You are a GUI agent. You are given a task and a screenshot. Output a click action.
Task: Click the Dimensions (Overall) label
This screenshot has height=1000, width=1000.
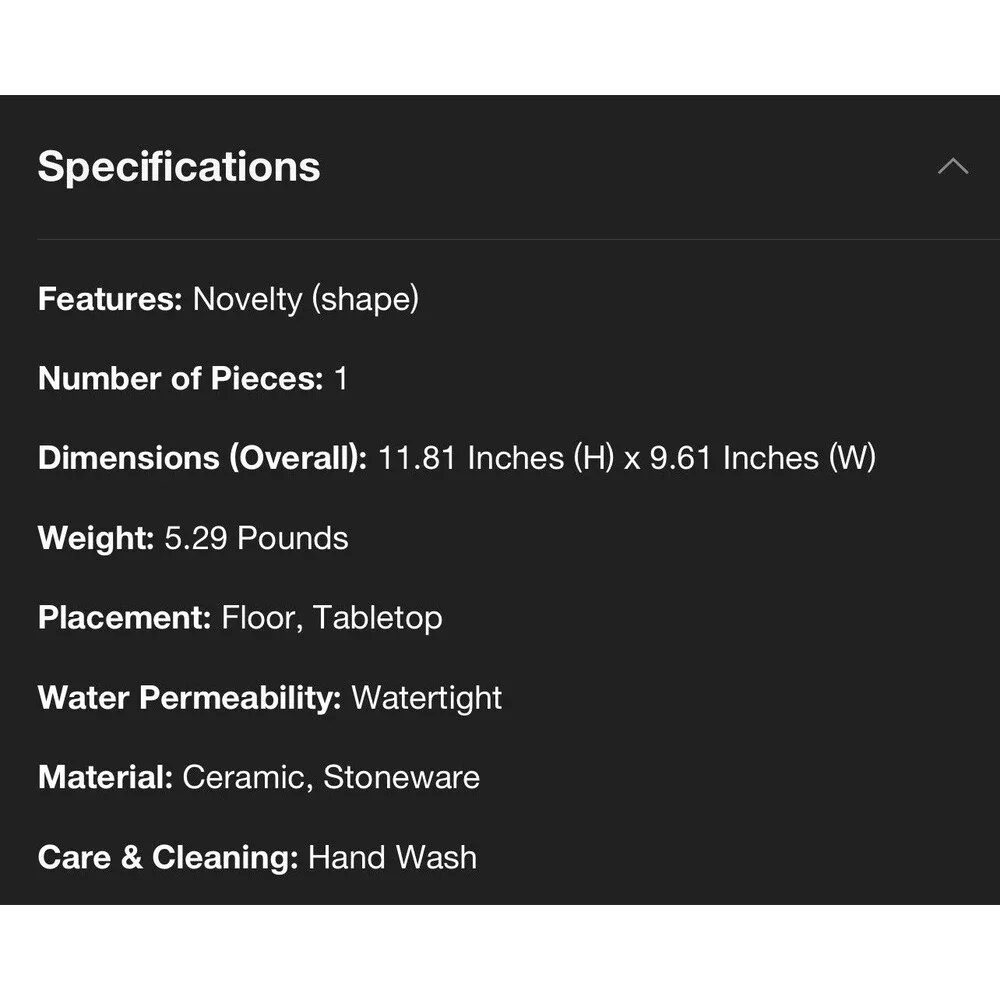tap(203, 458)
